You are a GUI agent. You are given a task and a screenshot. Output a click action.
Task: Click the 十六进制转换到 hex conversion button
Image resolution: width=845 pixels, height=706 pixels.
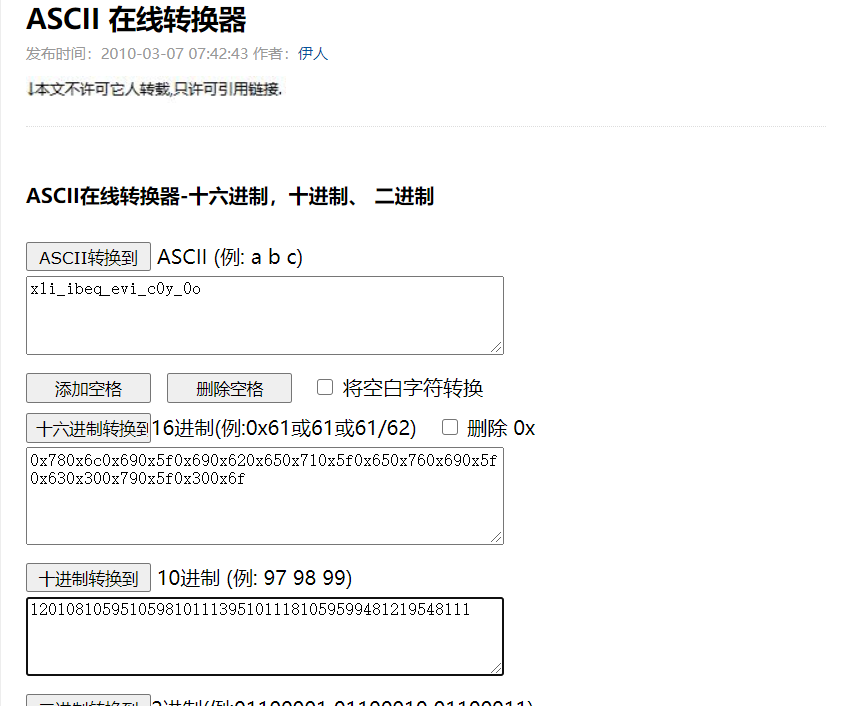pyautogui.click(x=88, y=427)
